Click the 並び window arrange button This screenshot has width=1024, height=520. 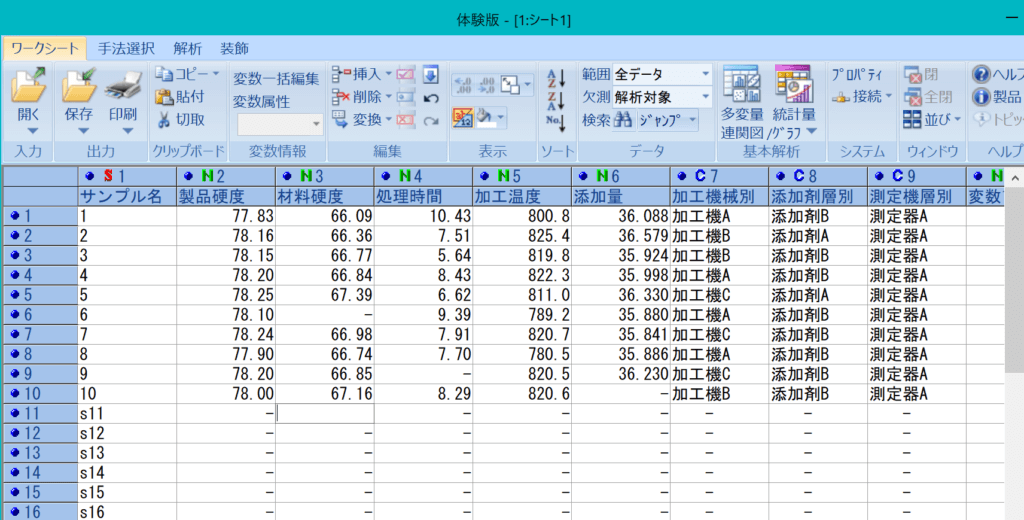(932, 119)
